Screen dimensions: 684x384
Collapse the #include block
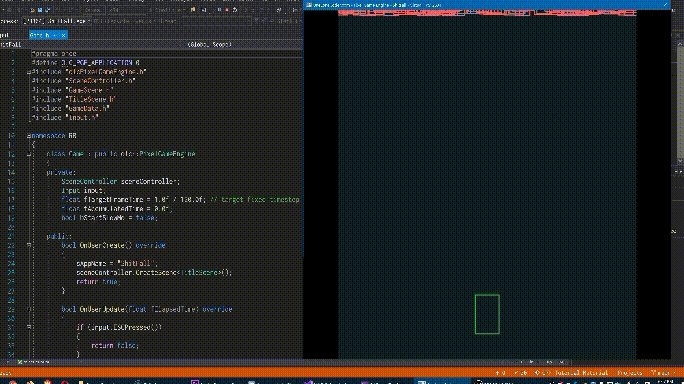click(29, 72)
